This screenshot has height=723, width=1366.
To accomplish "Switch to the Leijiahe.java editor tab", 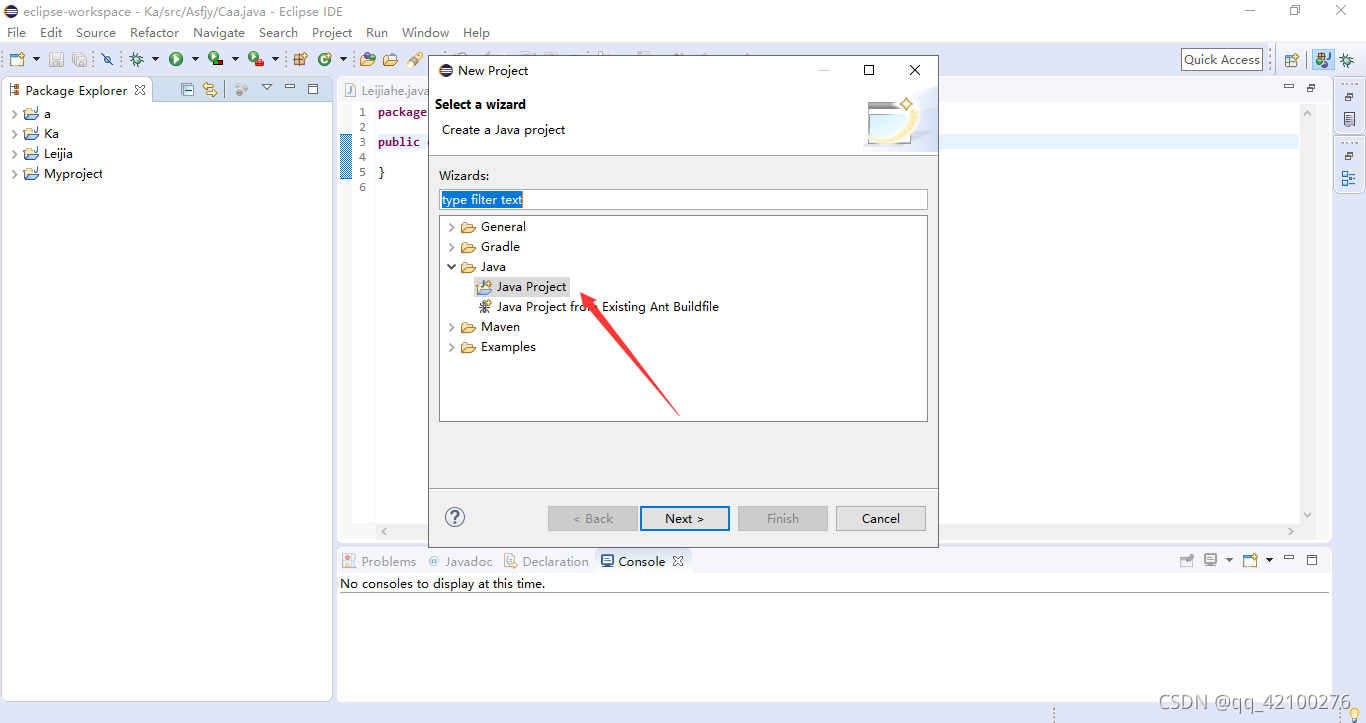I will pyautogui.click(x=386, y=90).
